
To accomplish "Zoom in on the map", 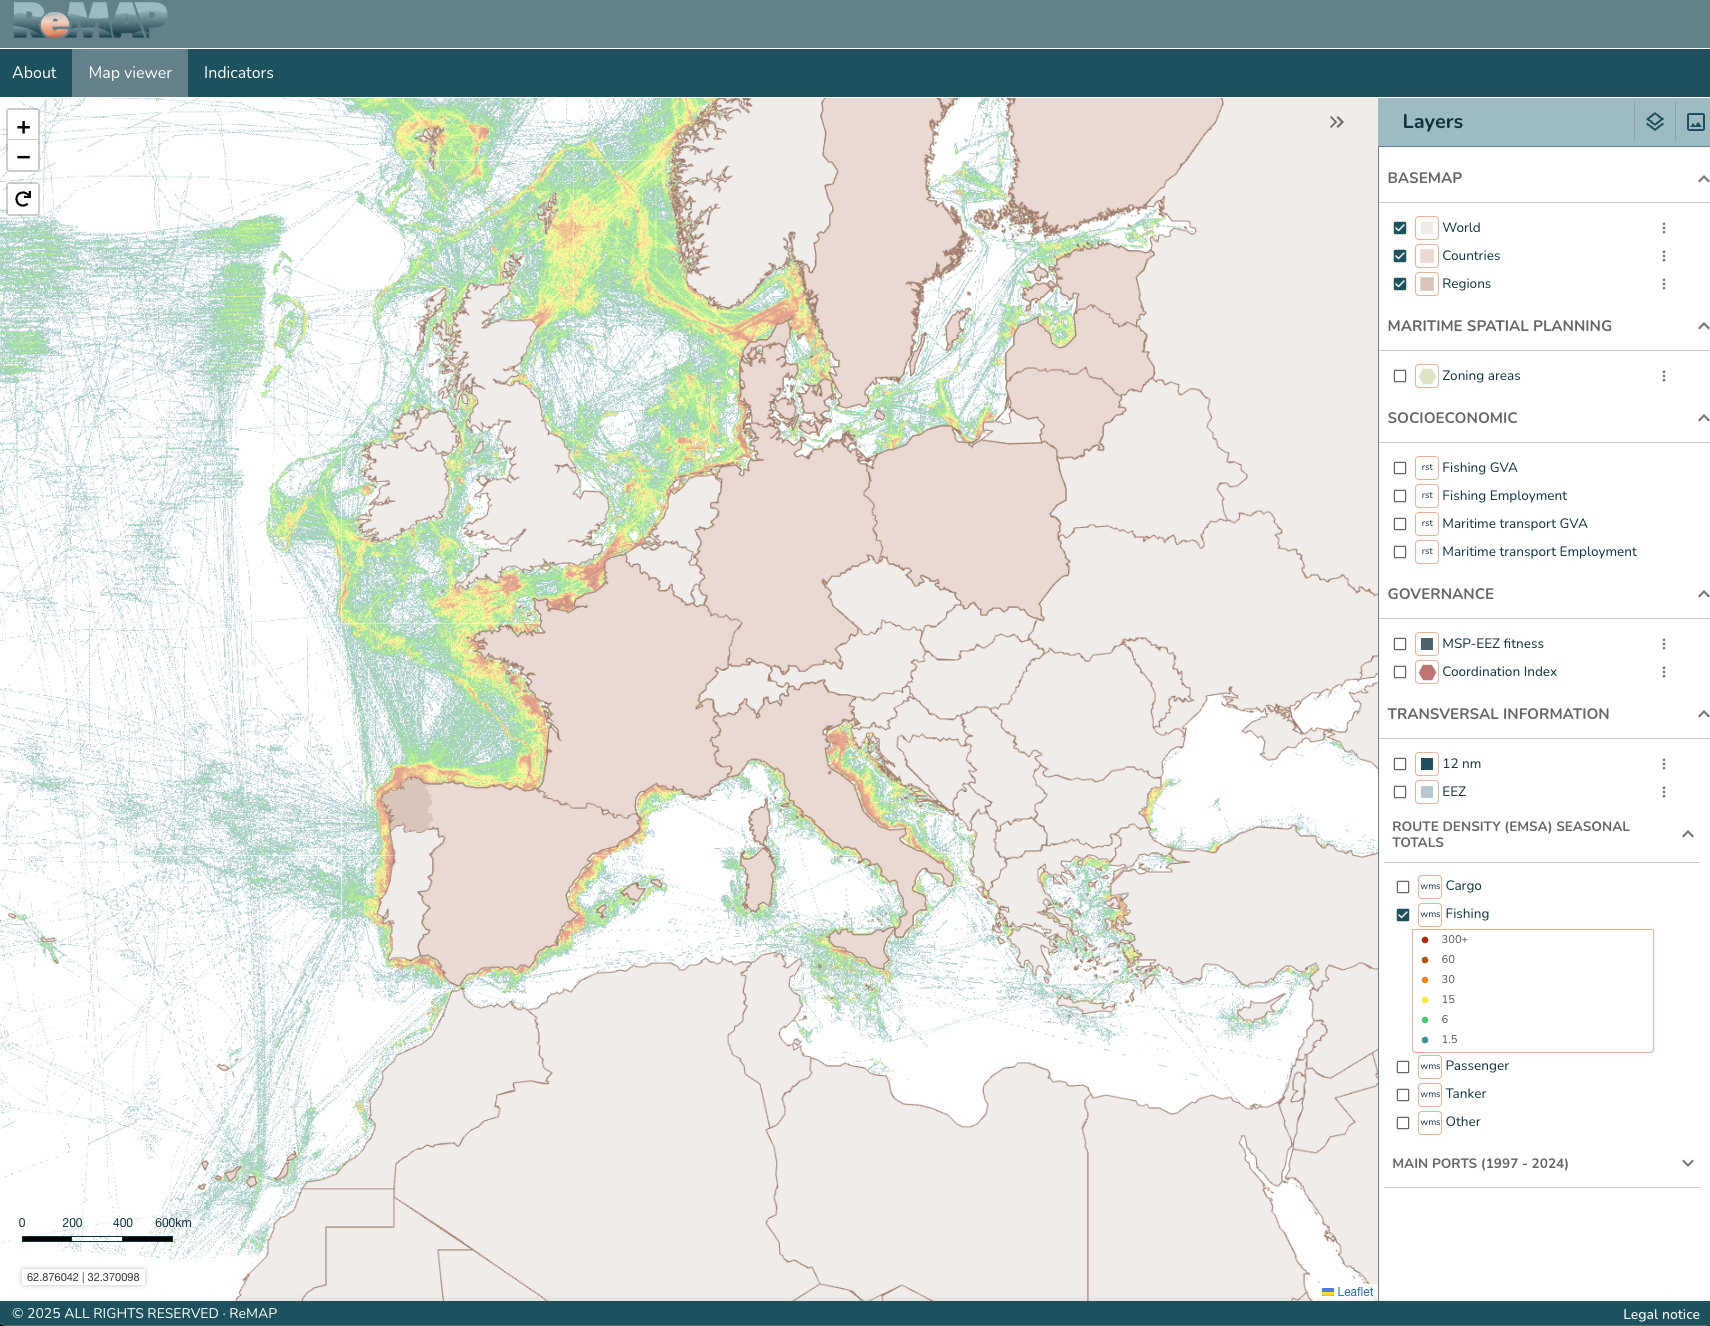I will point(23,127).
